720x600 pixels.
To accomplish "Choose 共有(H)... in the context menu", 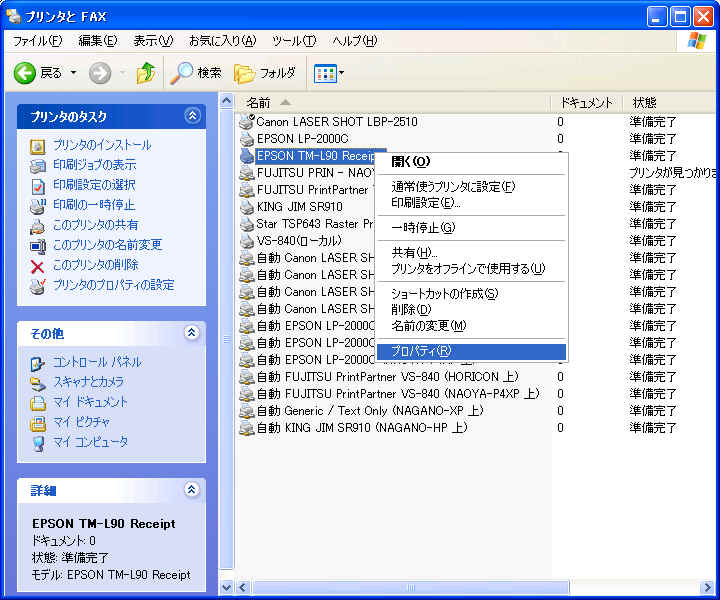I will [x=471, y=252].
